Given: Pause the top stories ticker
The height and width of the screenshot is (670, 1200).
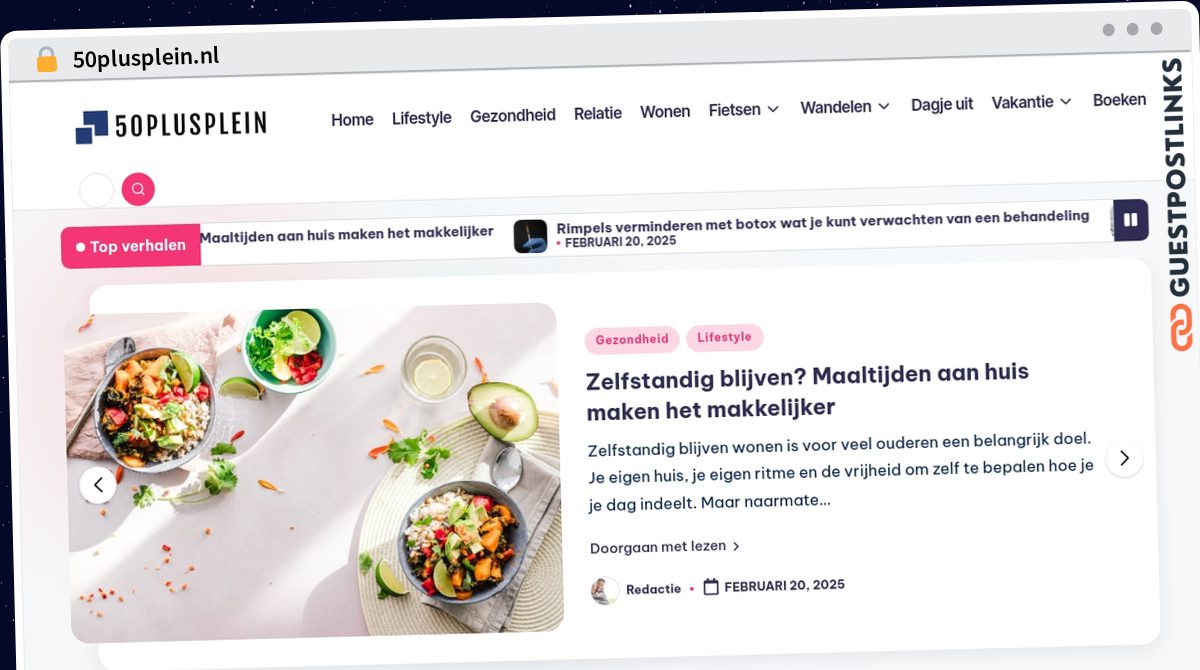Looking at the screenshot, I should [x=1131, y=220].
